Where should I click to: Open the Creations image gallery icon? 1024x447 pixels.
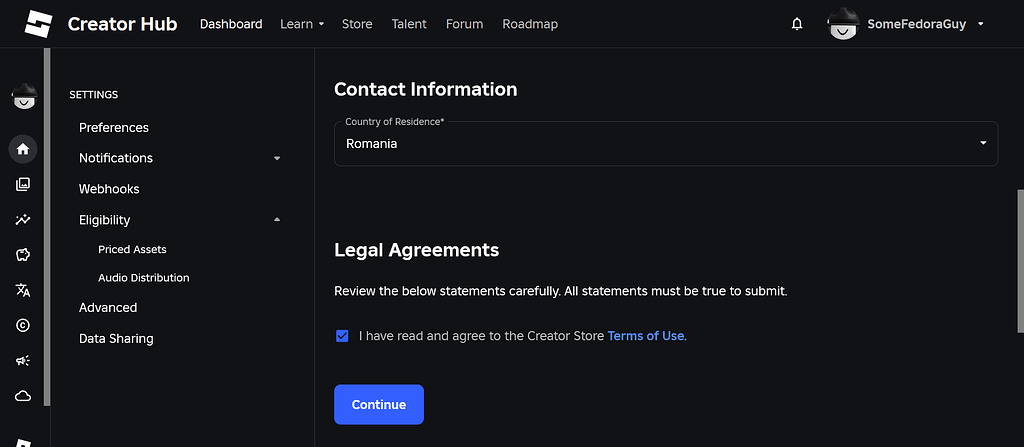23,184
